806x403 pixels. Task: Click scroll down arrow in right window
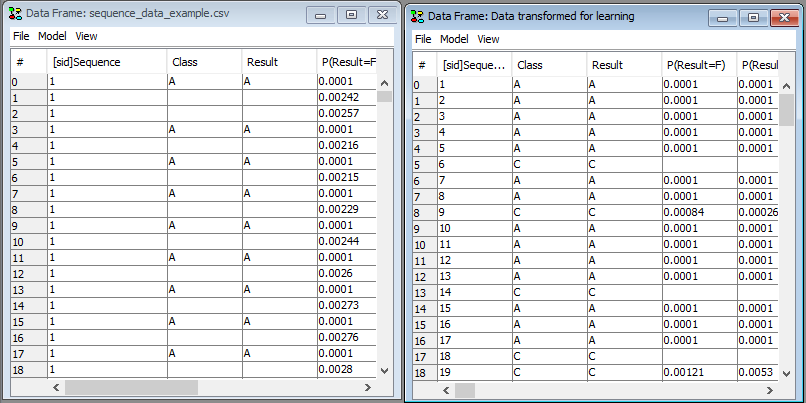click(x=786, y=373)
